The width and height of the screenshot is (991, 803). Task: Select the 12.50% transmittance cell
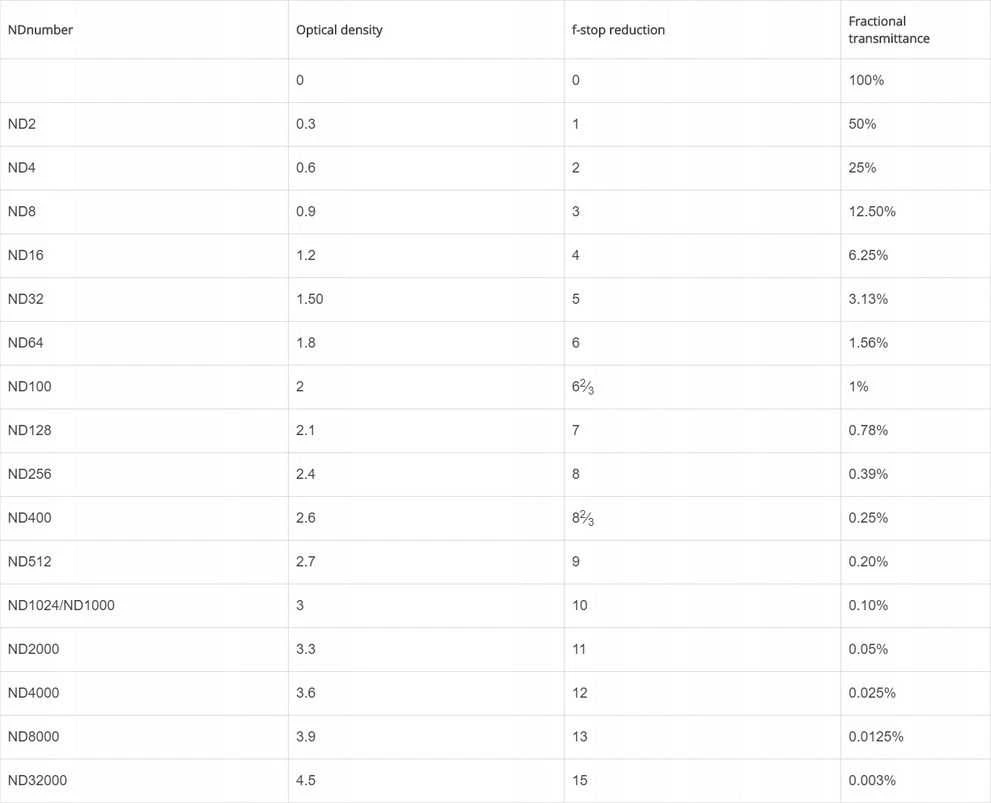point(872,211)
